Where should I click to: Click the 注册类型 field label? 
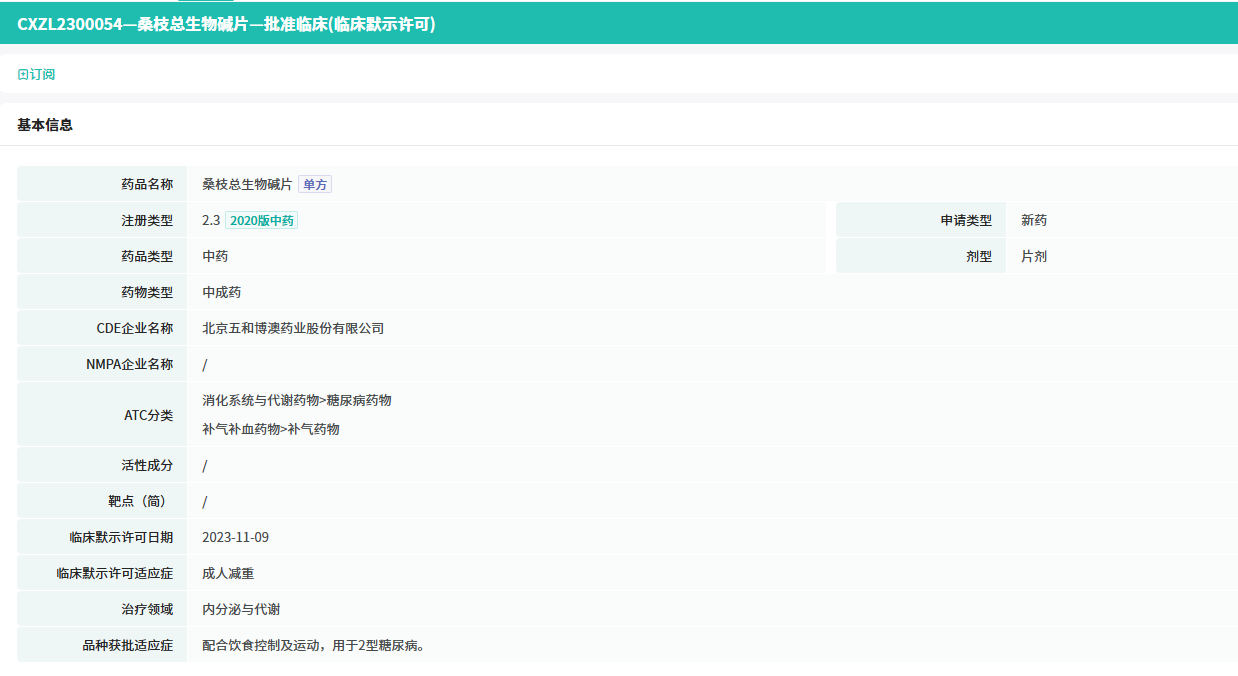147,220
